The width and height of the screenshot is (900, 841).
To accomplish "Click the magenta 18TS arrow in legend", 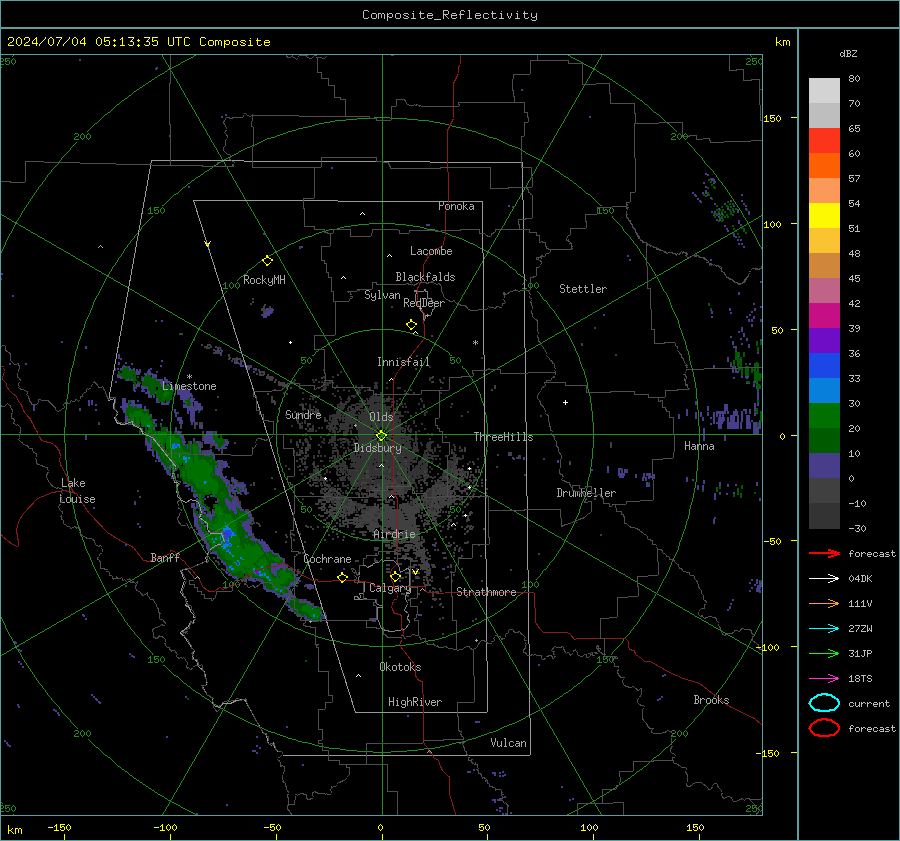I will click(x=824, y=679).
